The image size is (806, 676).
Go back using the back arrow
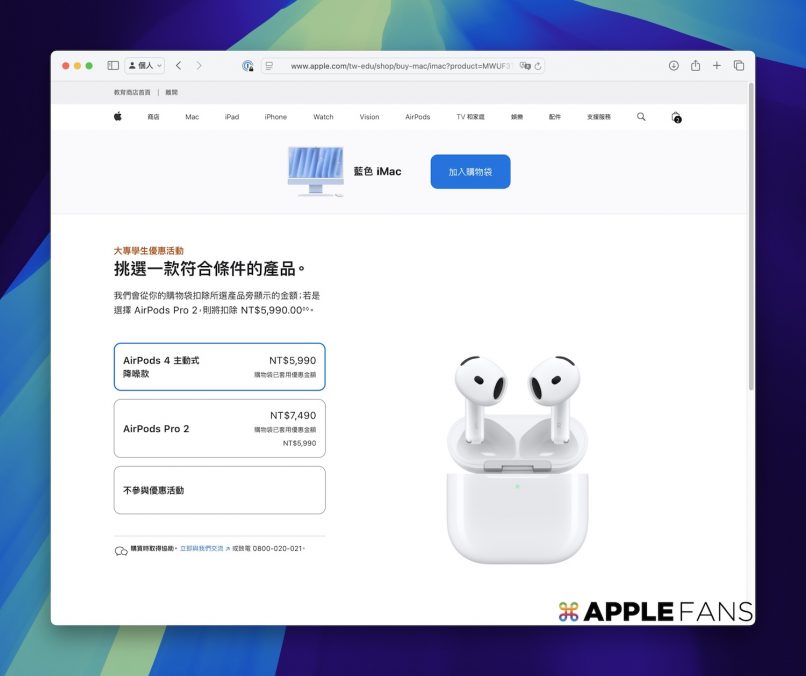tap(178, 66)
